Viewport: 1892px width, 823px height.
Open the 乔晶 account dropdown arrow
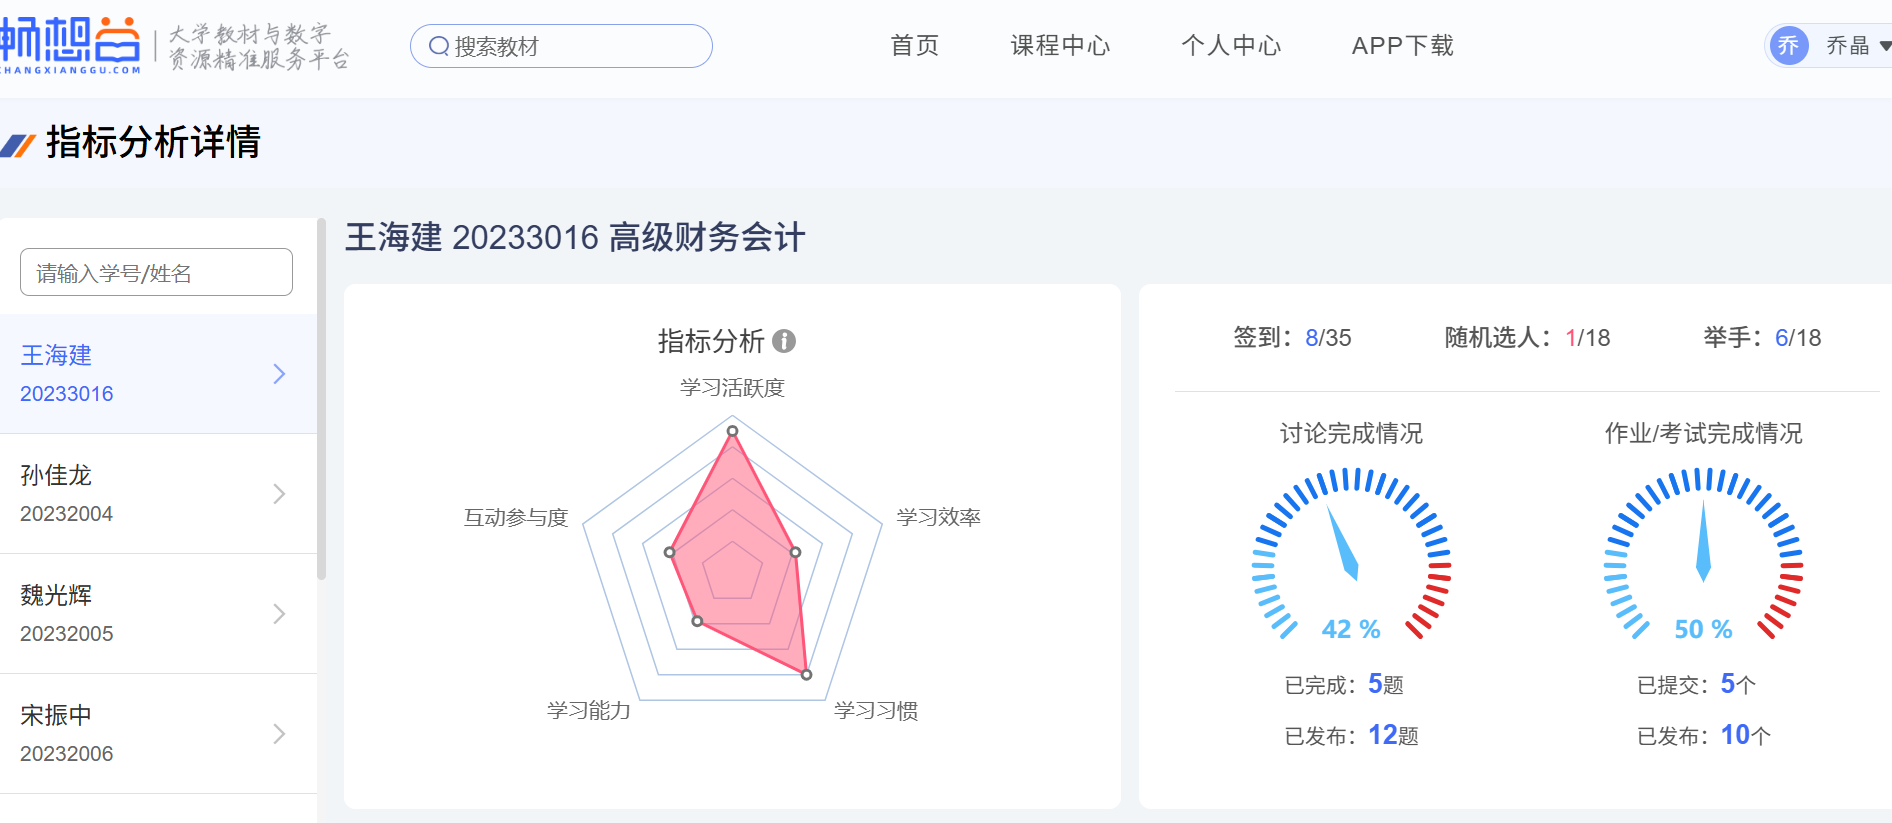(1884, 46)
